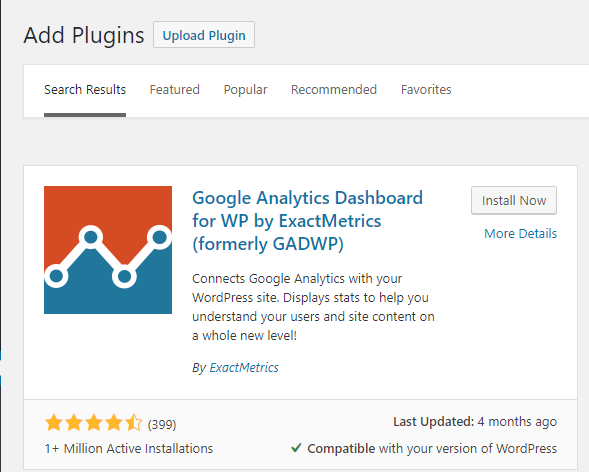This screenshot has width=589, height=472.
Task: Click the second rating star
Action: click(74, 423)
